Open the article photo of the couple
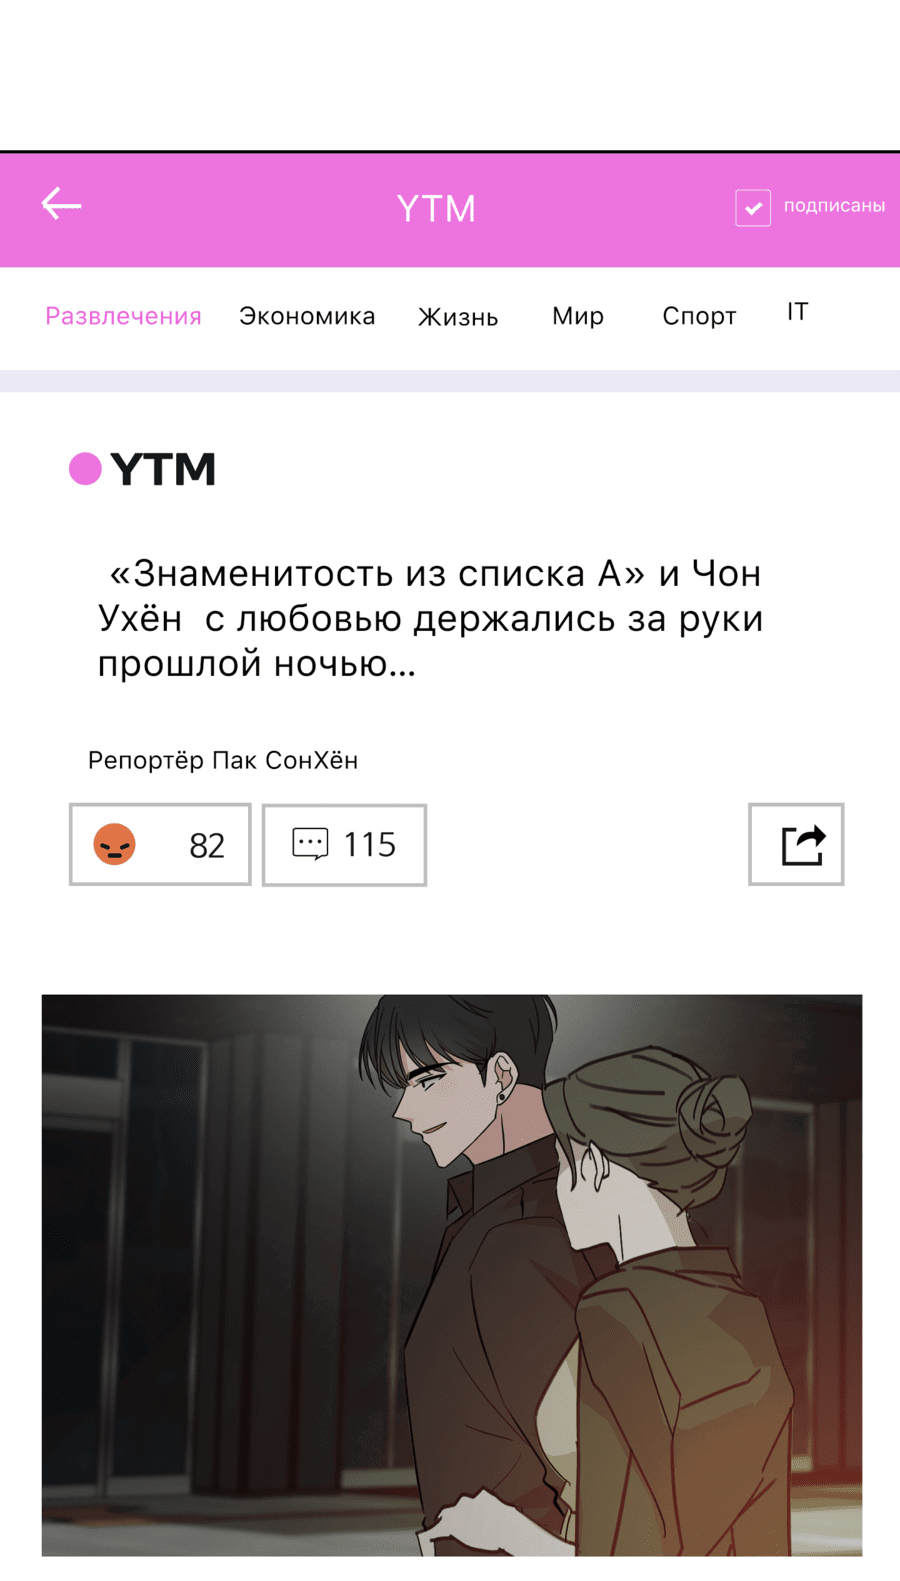Viewport: 900px width, 1581px height. click(x=452, y=1275)
